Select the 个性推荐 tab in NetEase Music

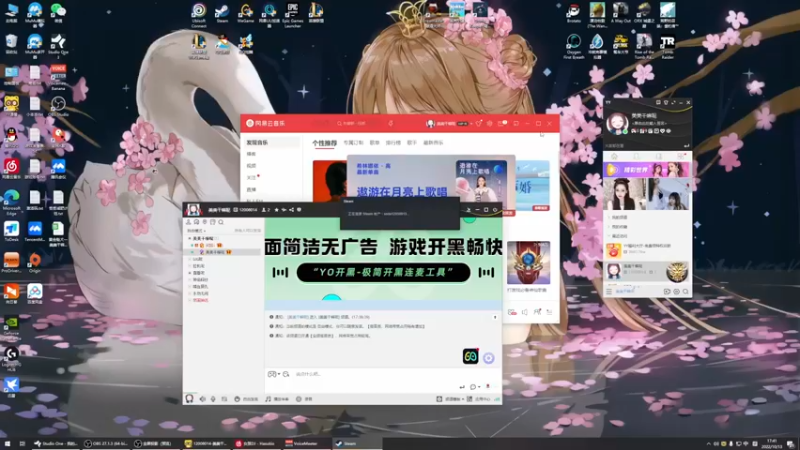[x=324, y=143]
